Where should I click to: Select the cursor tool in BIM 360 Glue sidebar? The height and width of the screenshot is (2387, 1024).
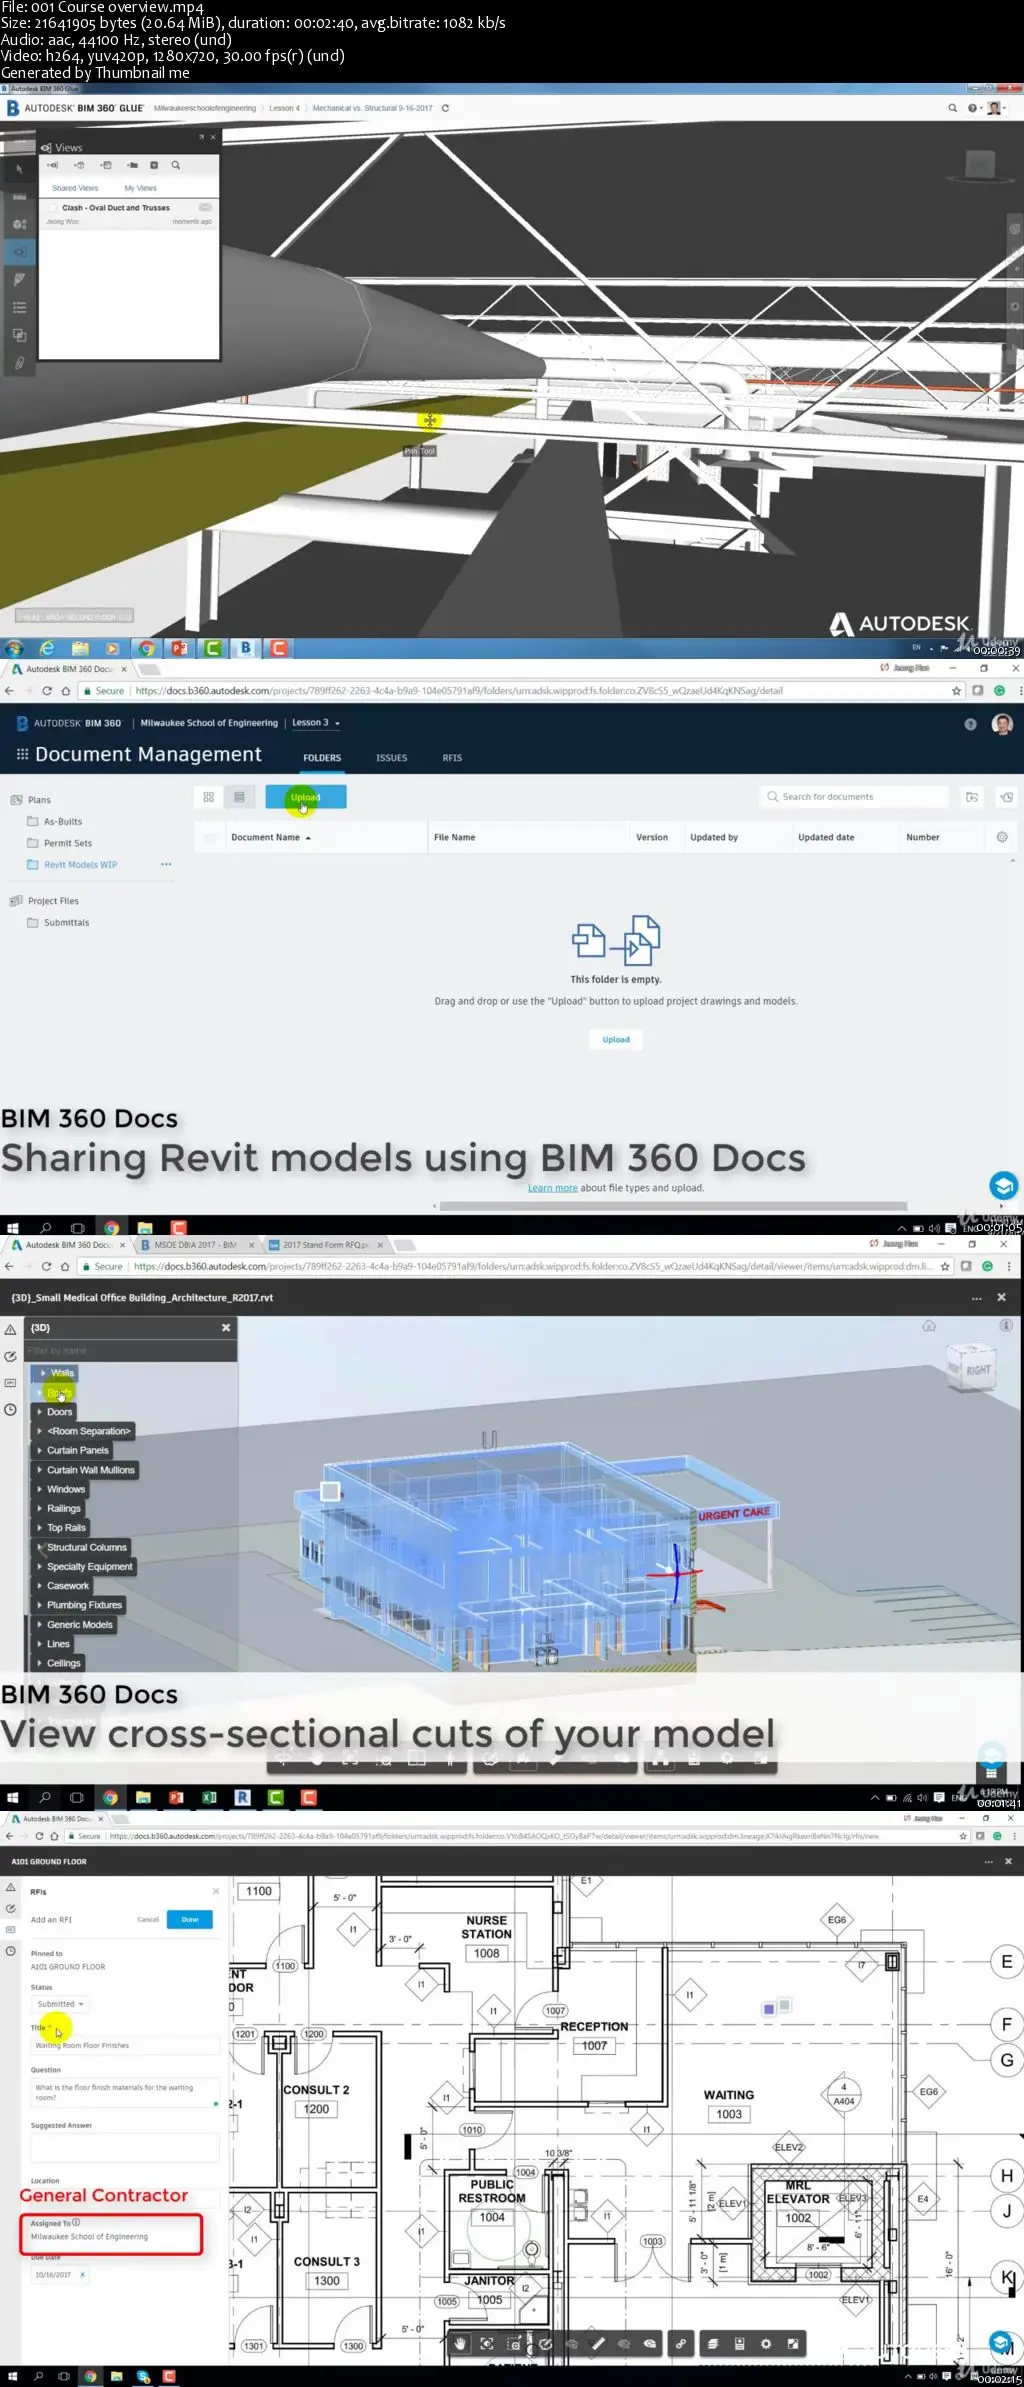point(19,170)
